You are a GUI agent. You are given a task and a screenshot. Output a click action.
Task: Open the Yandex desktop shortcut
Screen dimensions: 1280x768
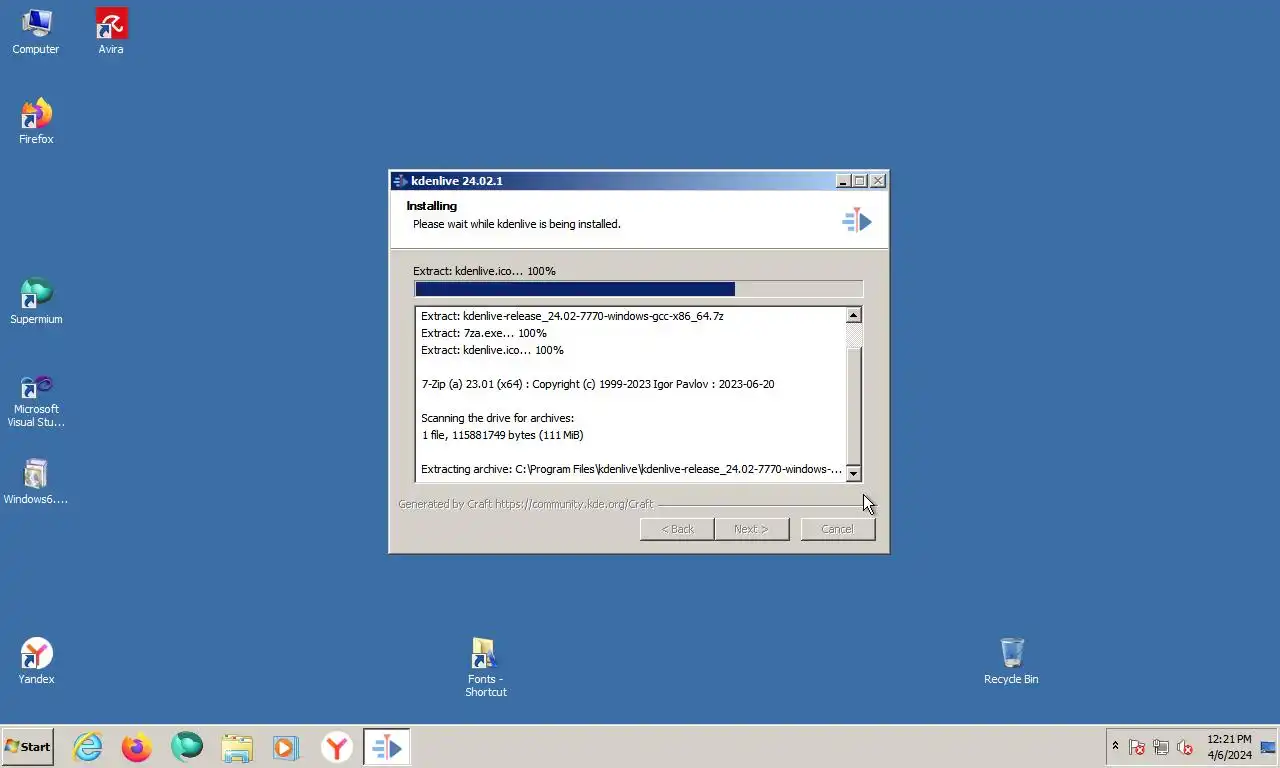(36, 662)
